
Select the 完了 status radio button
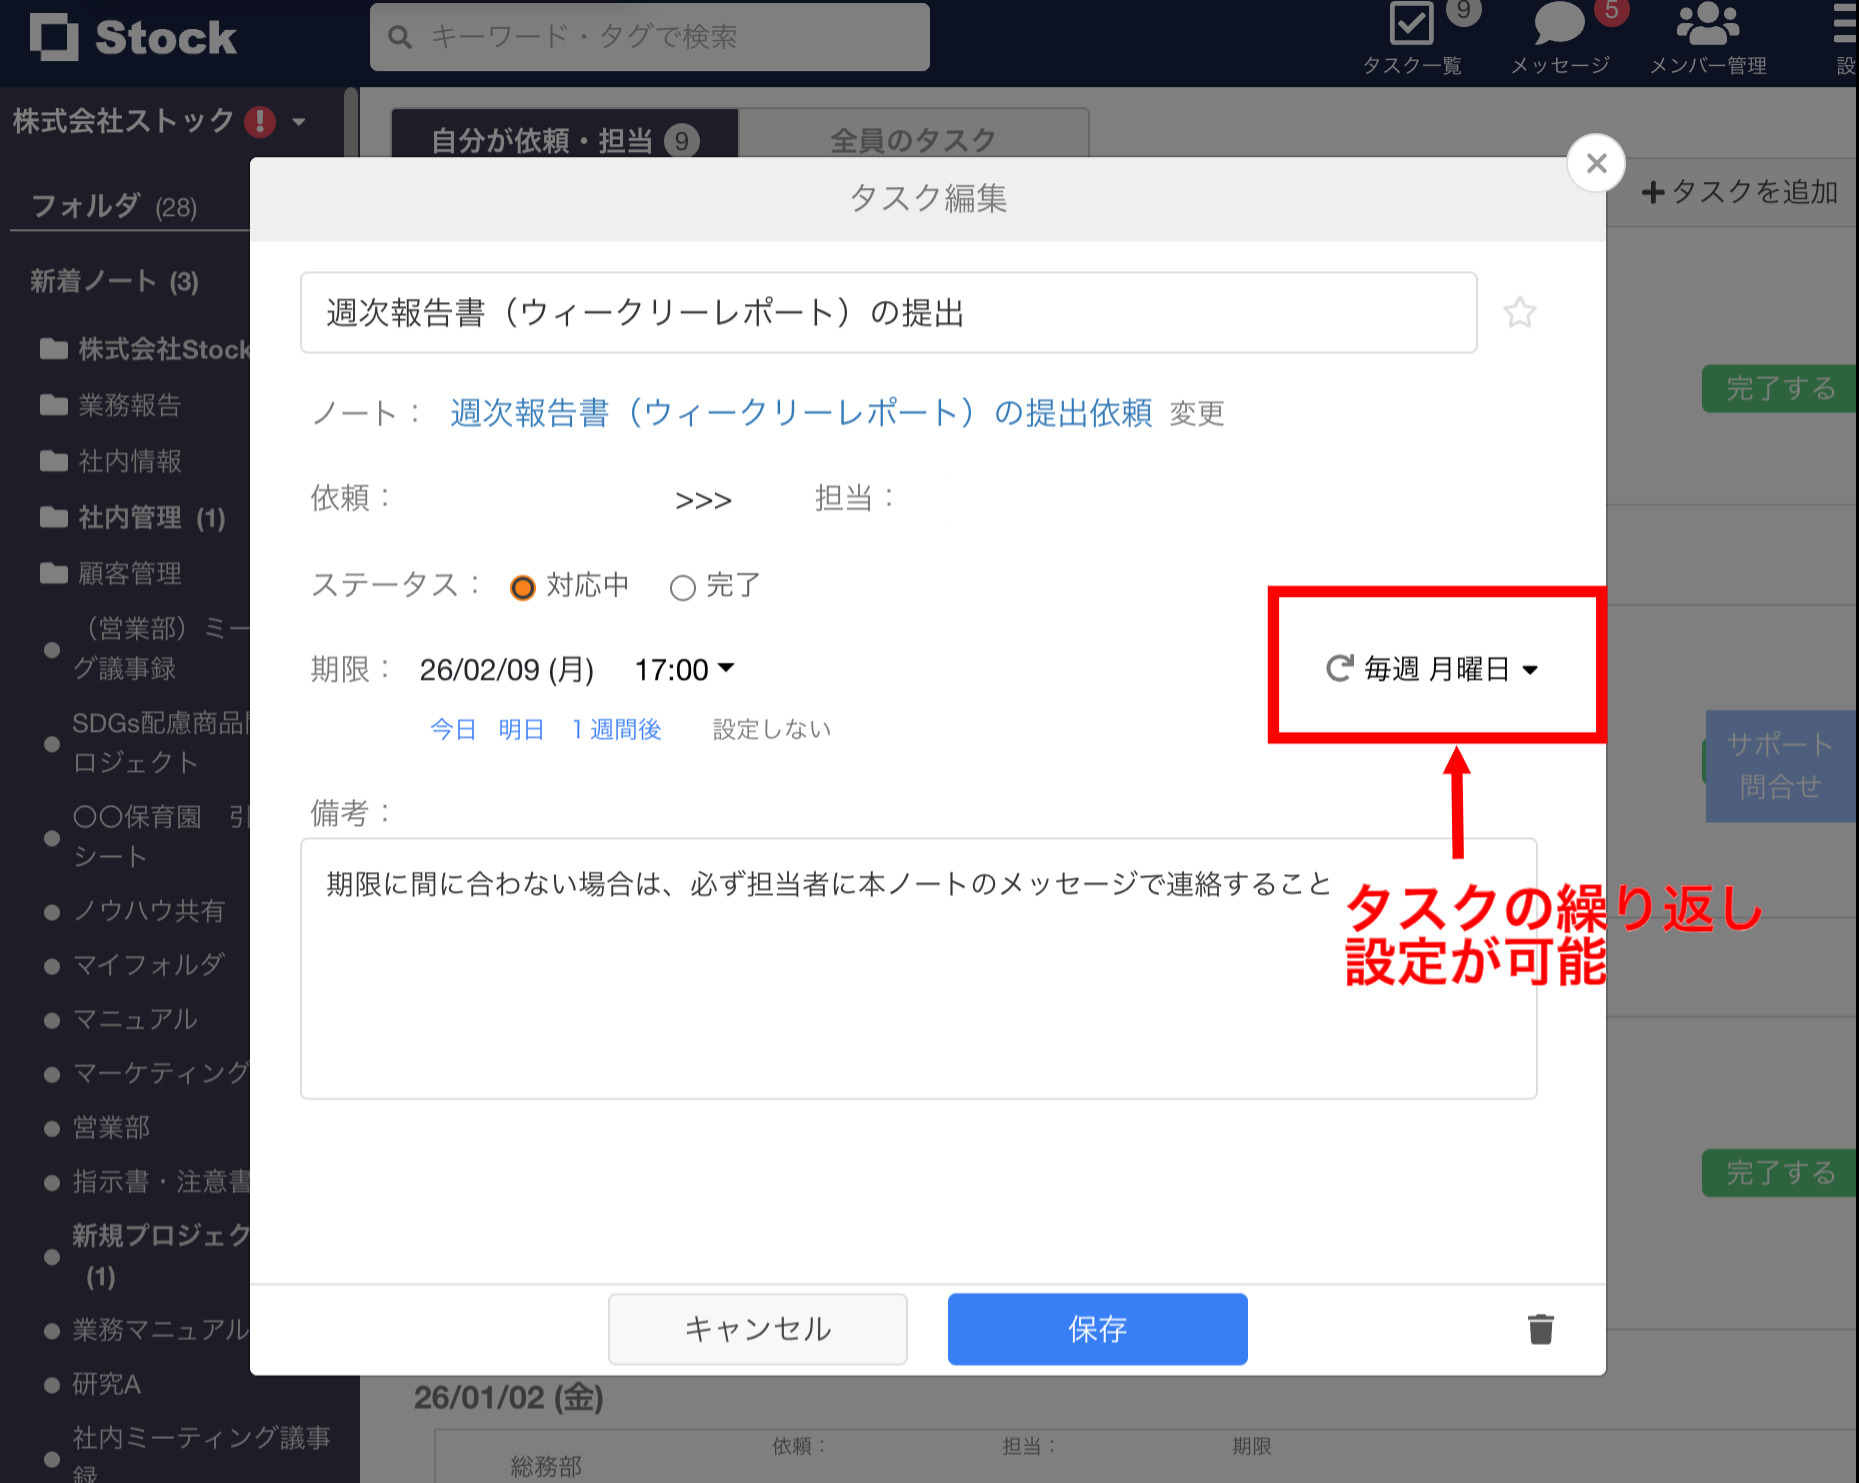pyautogui.click(x=683, y=587)
